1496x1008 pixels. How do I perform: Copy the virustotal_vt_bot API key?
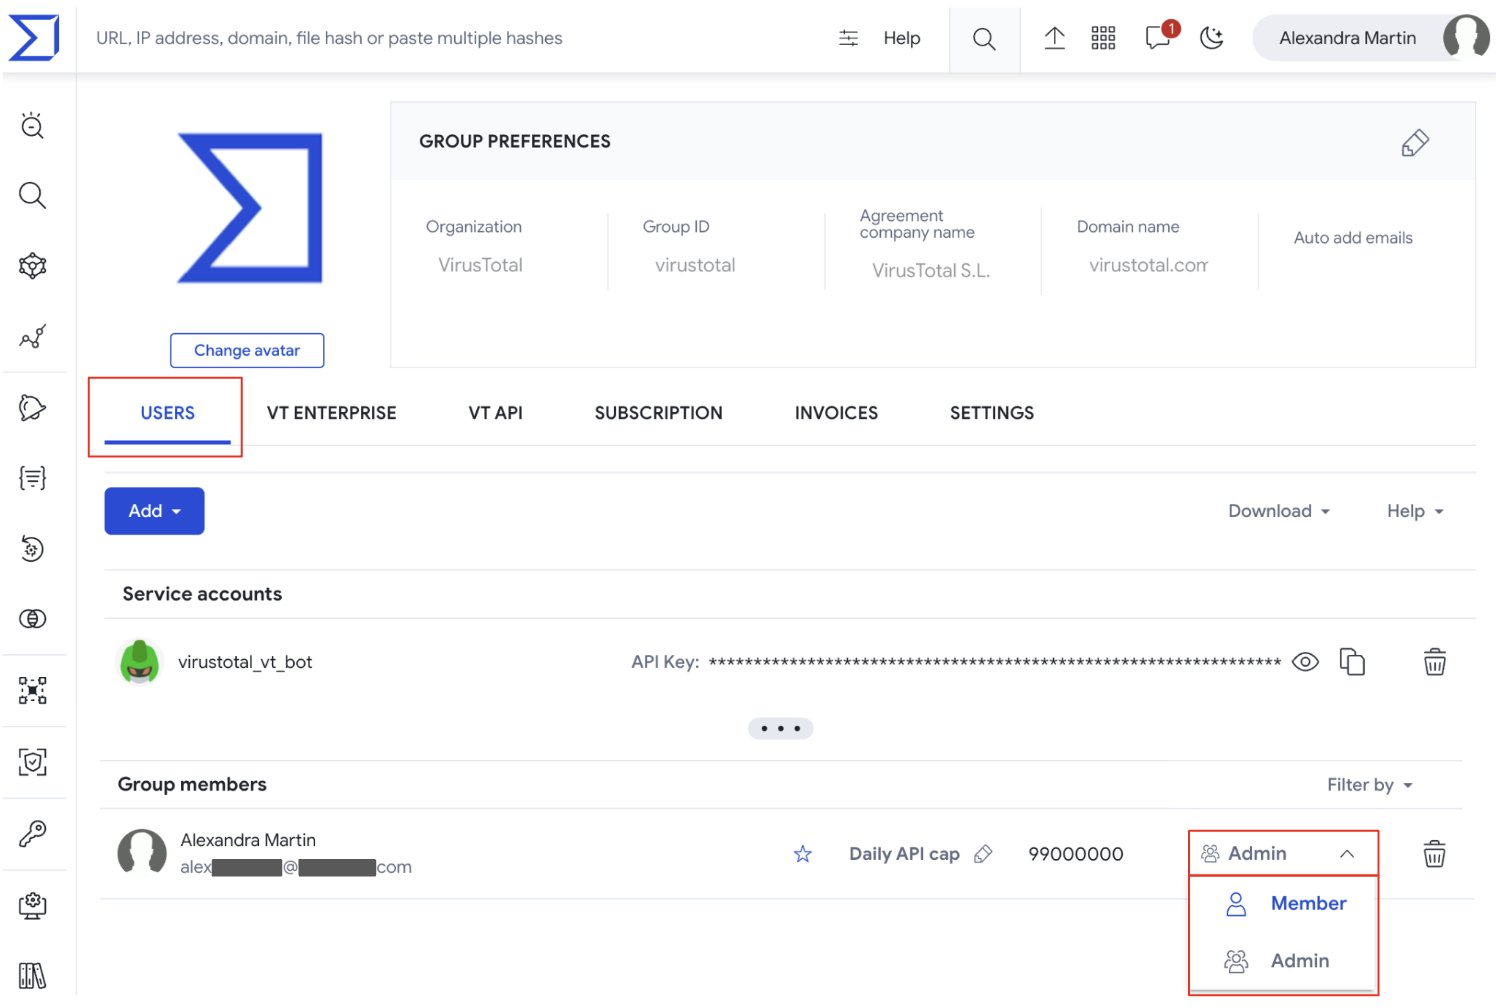pos(1352,662)
